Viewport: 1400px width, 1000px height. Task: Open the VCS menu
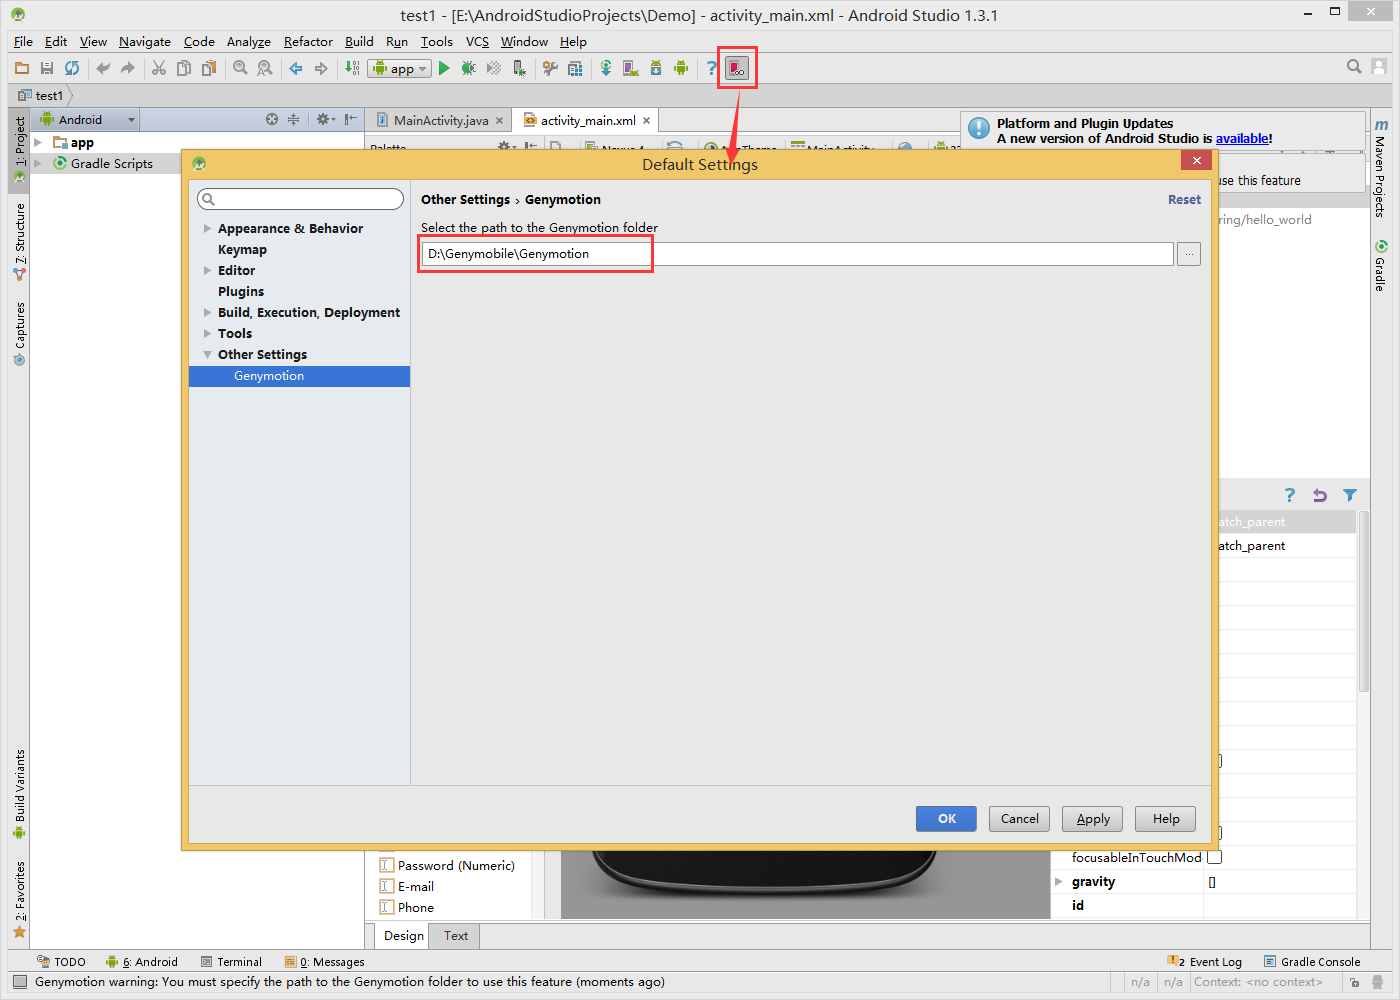(x=477, y=41)
